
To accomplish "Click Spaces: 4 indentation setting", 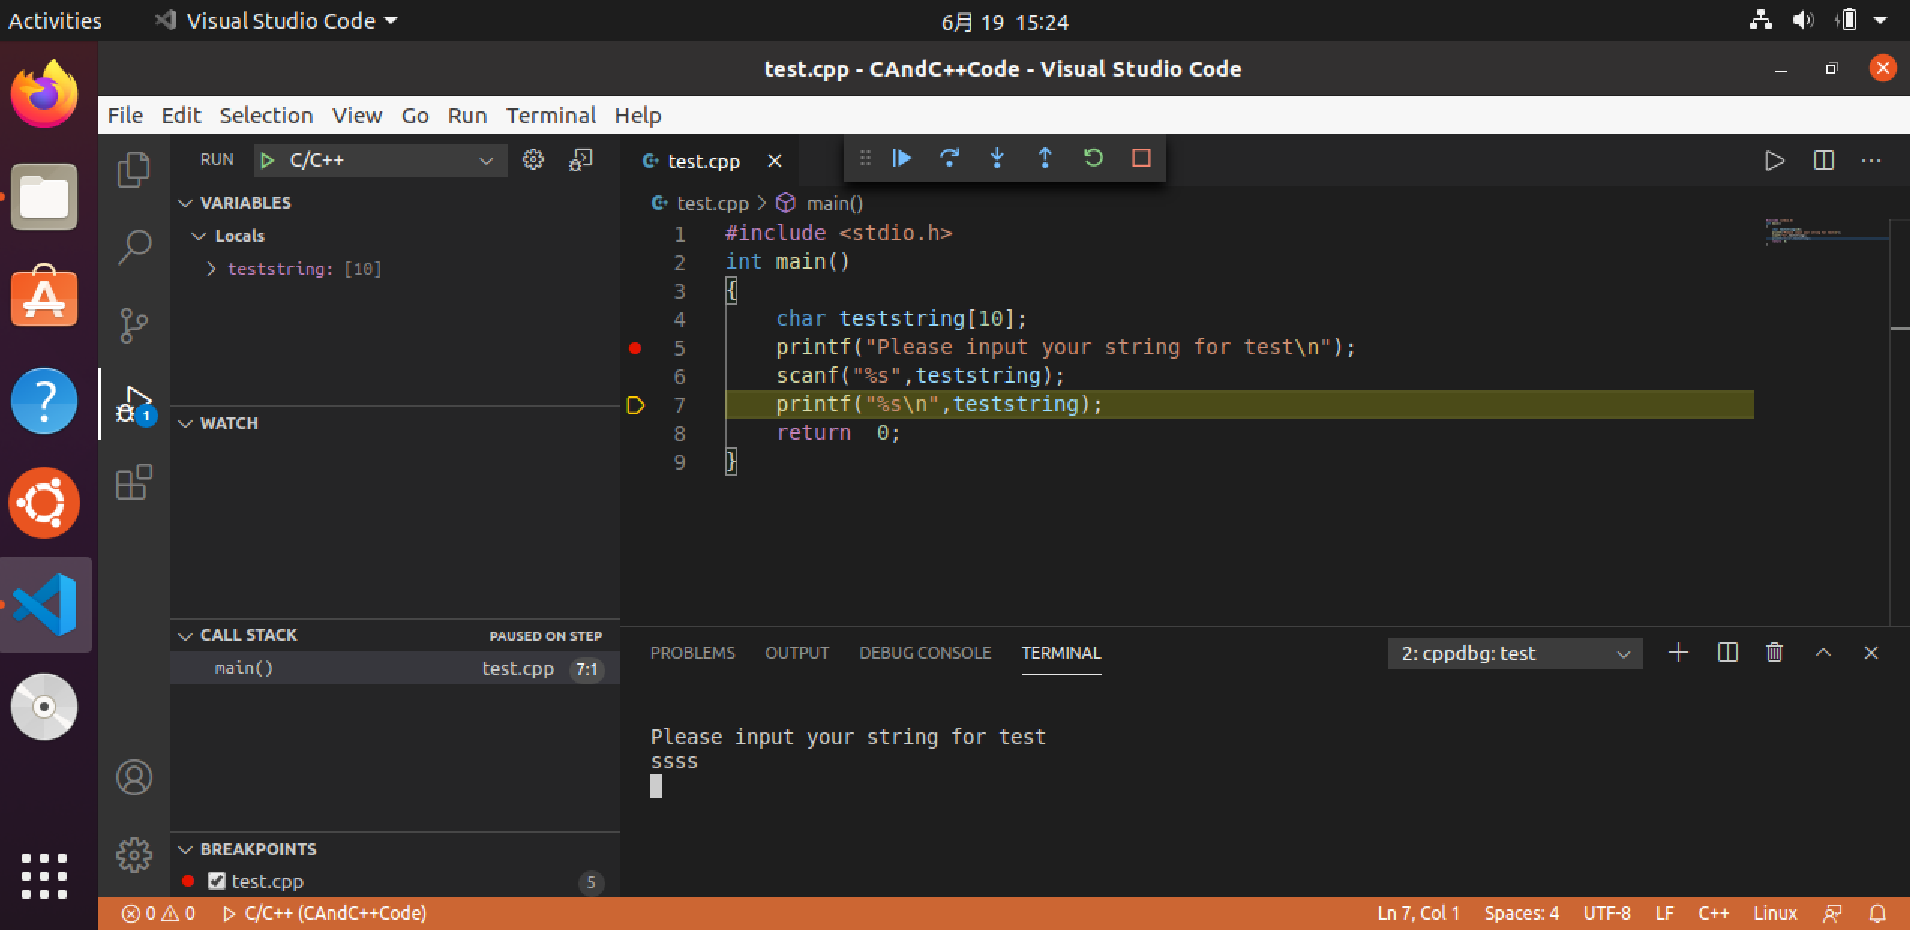I will click(1521, 913).
